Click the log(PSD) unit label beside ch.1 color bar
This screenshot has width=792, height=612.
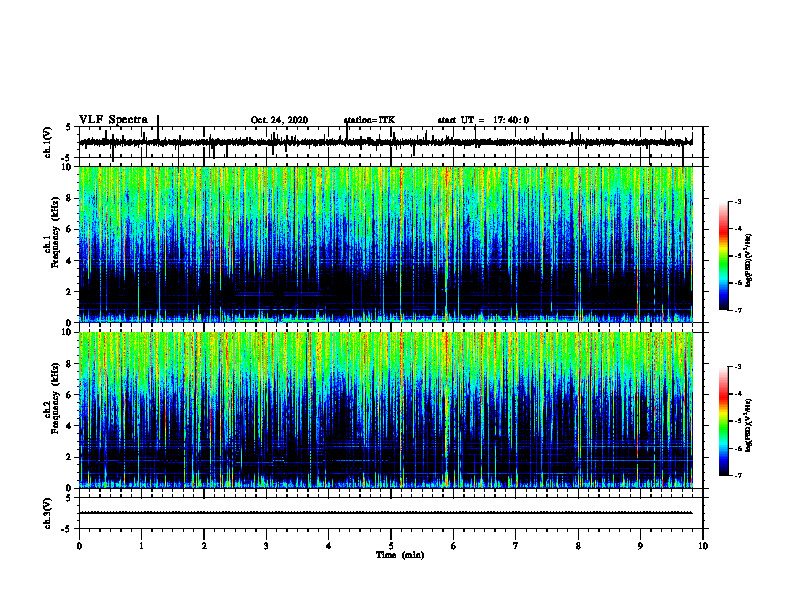coord(749,261)
